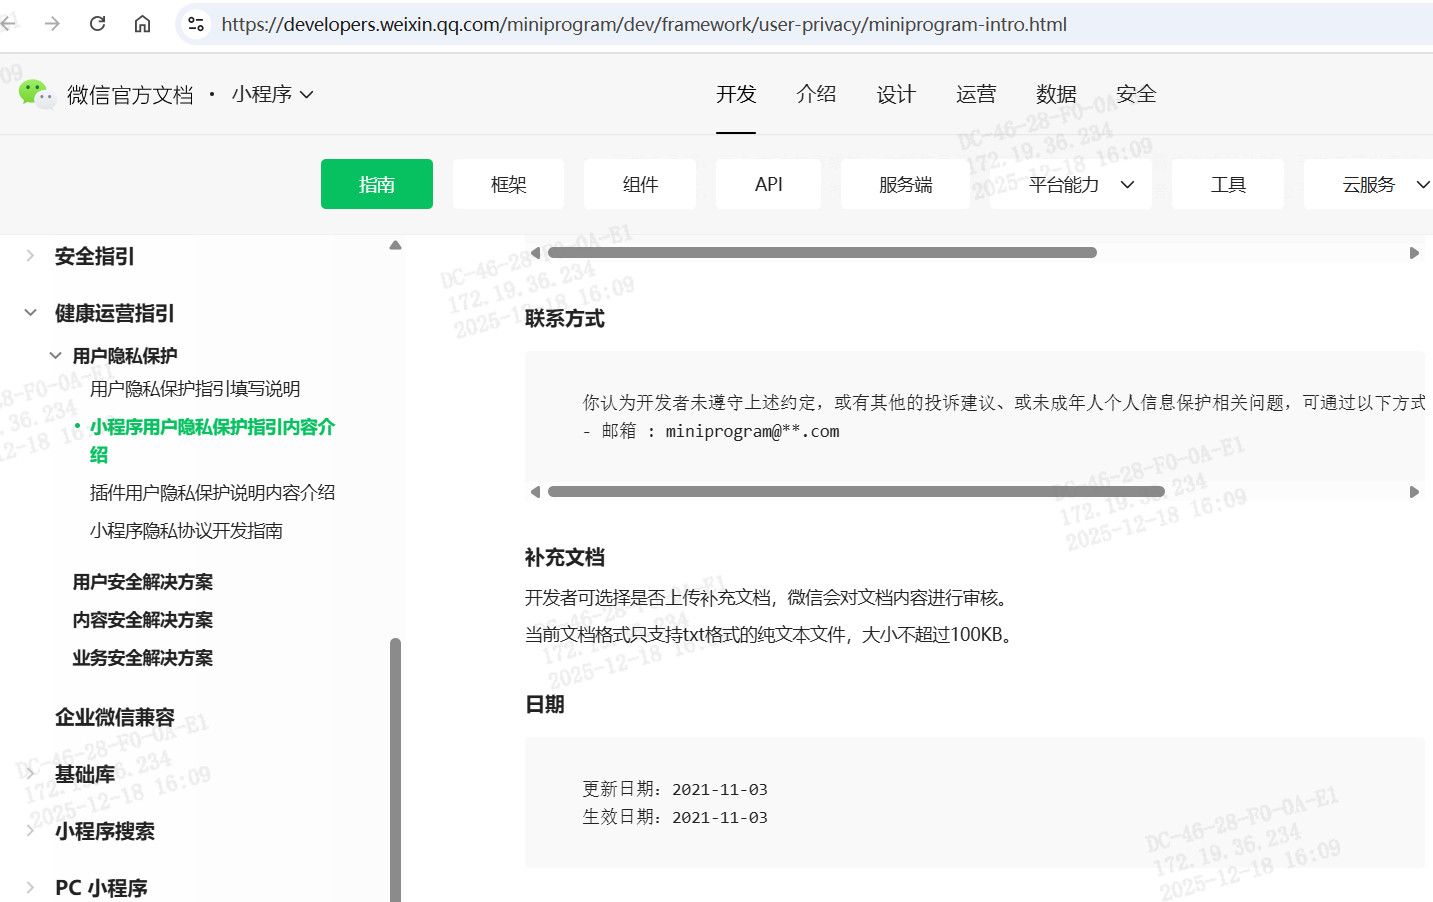Focus the browser address bar URL

coord(644,24)
